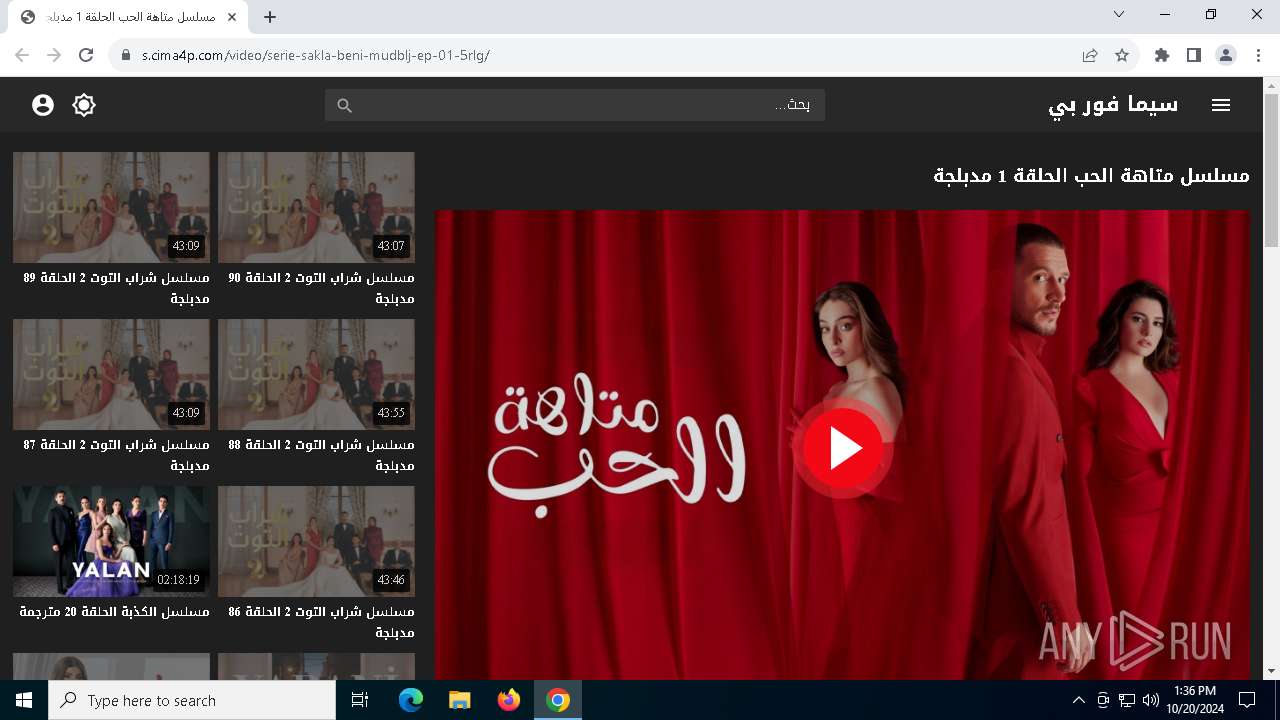Image resolution: width=1280 pixels, height=720 pixels.
Task: Click the Chrome taskbar icon
Action: (x=558, y=700)
